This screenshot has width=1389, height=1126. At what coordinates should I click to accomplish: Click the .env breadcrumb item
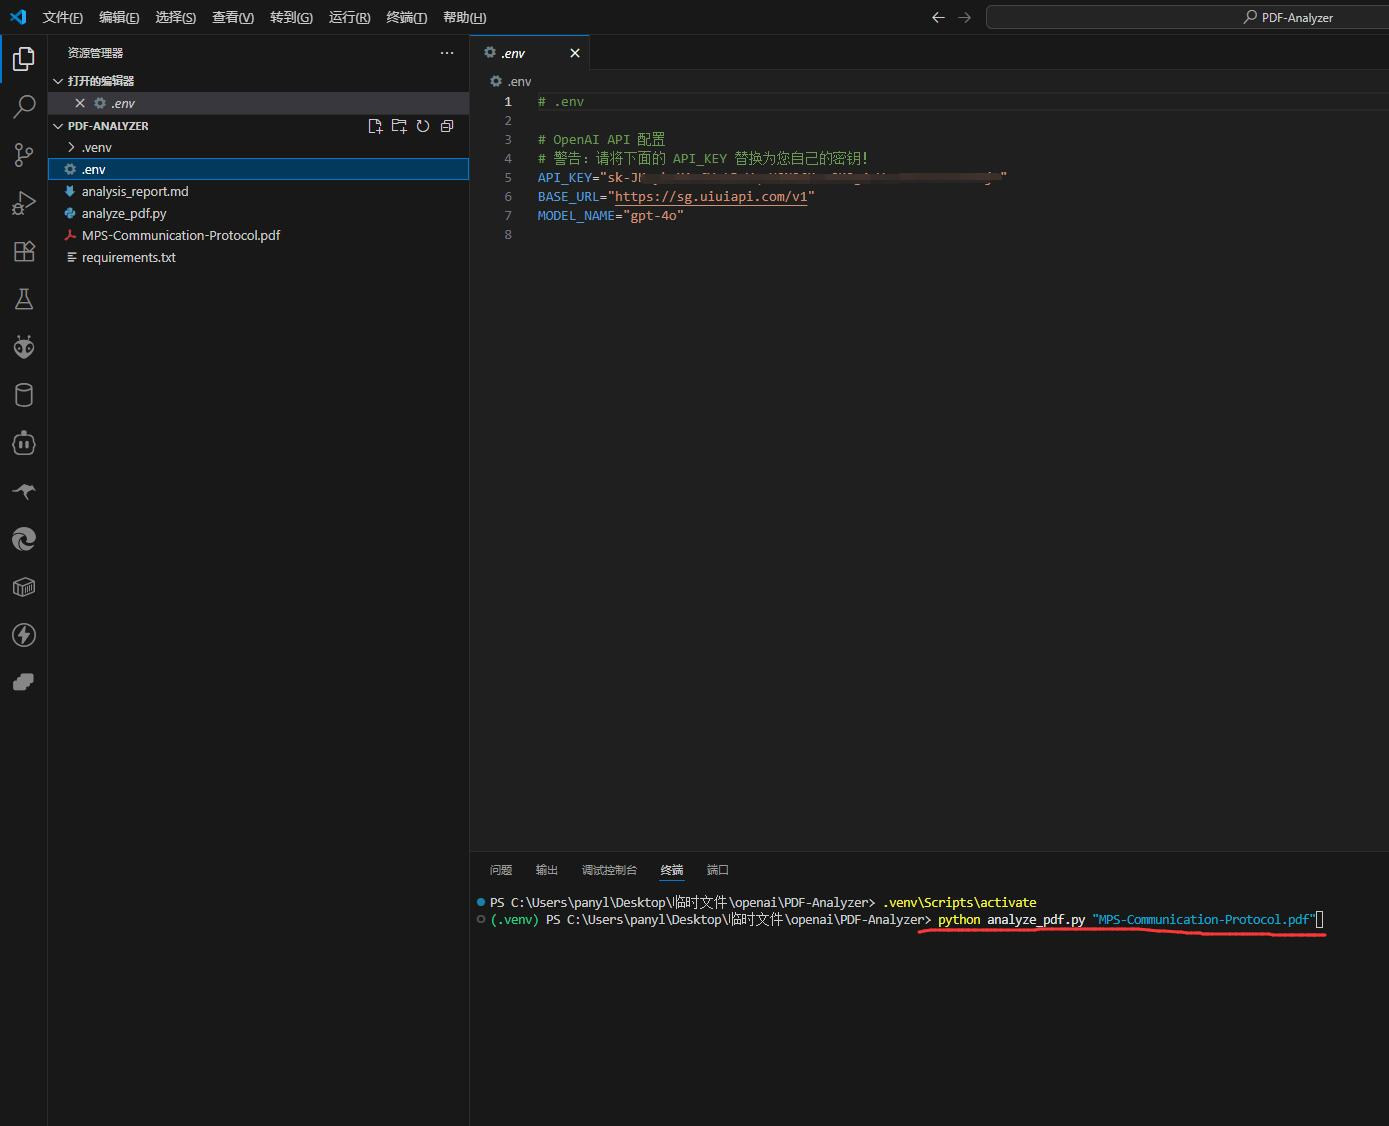point(511,81)
